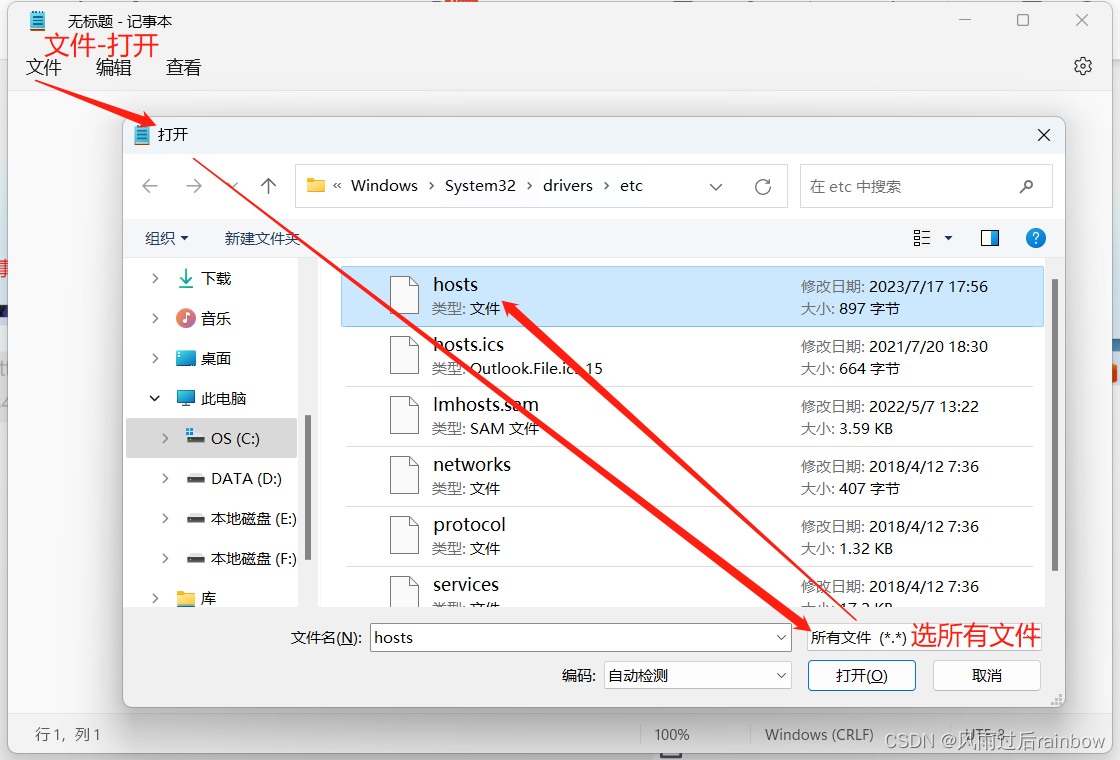
Task: Expand the 音乐 tree node
Action: (x=155, y=318)
